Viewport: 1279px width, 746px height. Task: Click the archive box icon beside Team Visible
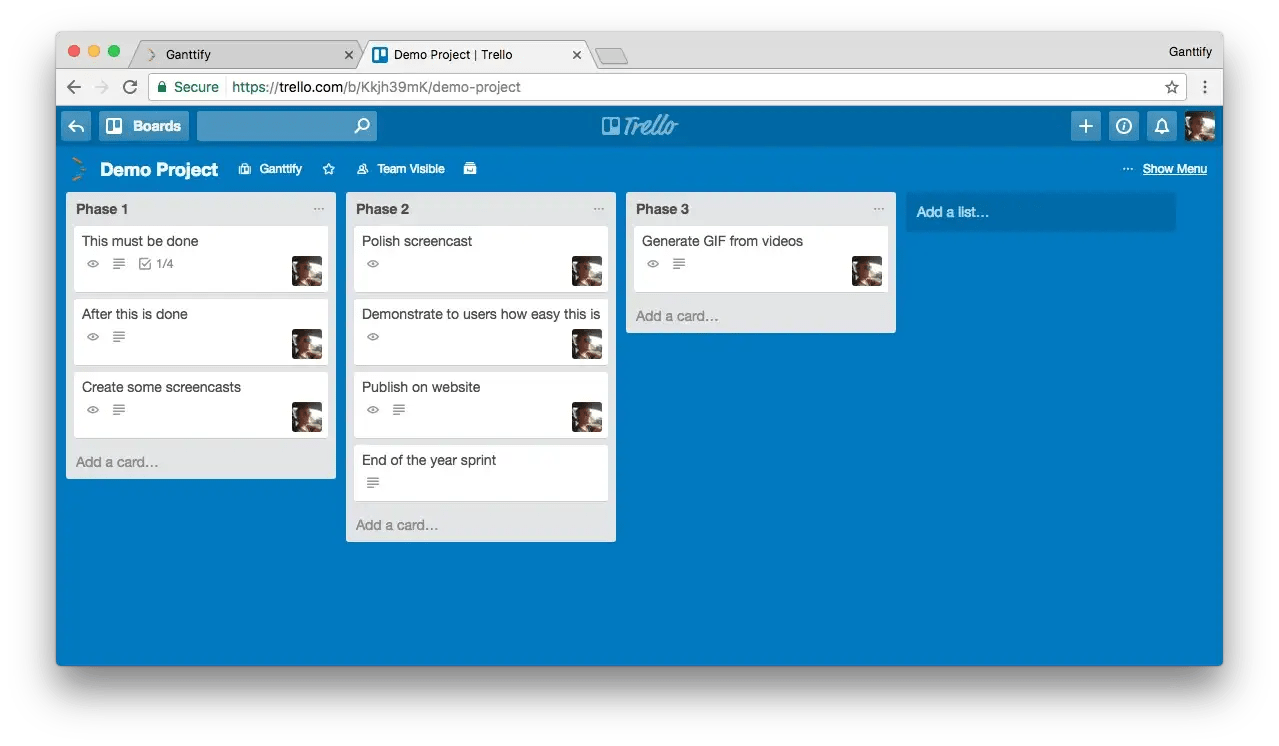click(469, 168)
